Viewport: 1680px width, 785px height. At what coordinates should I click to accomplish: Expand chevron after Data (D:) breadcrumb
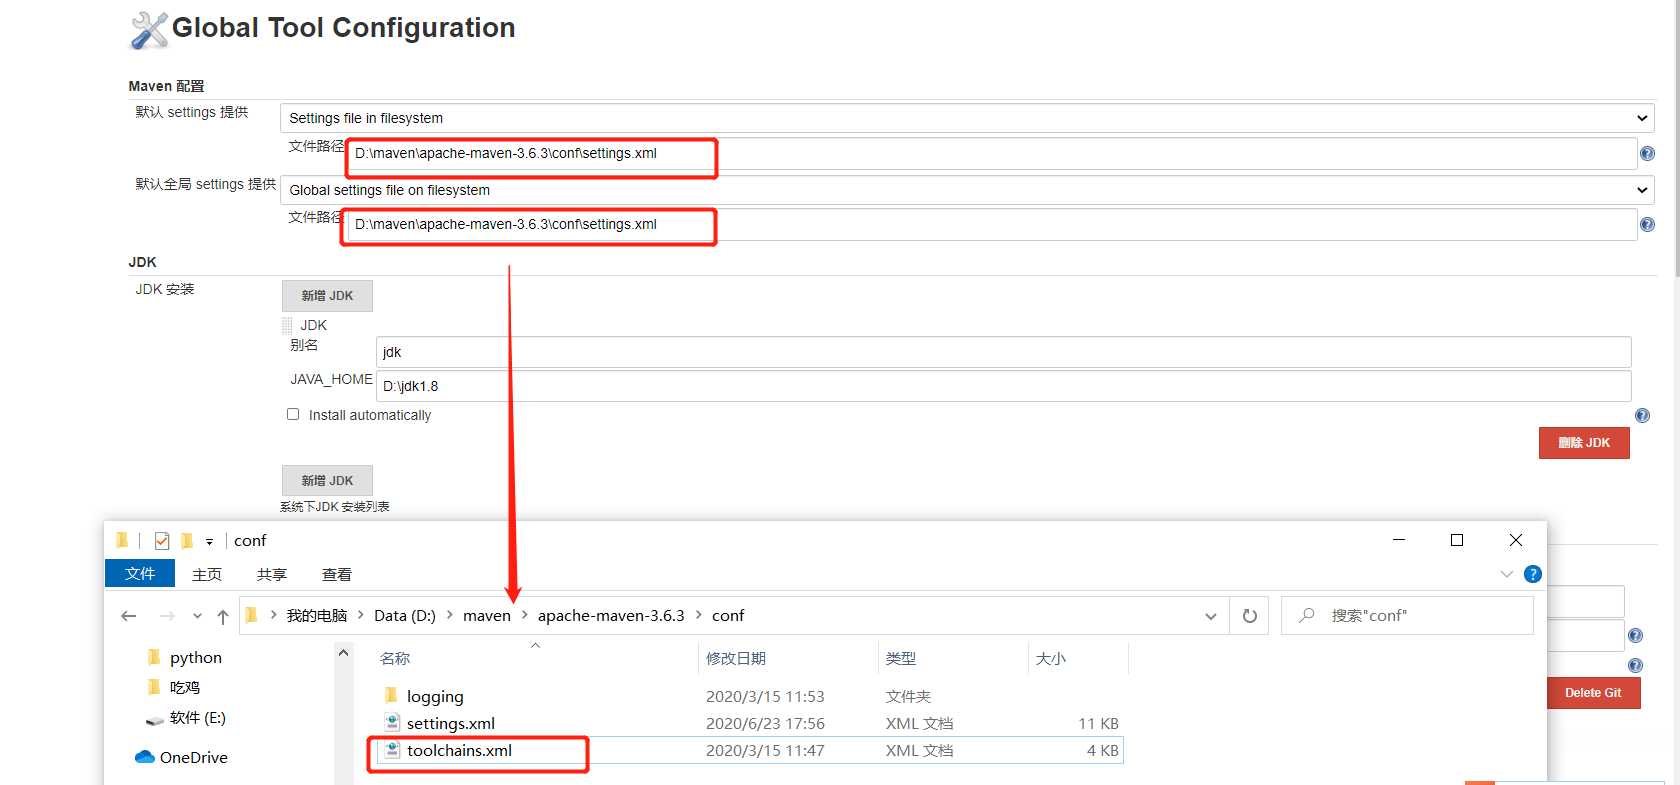(x=450, y=615)
